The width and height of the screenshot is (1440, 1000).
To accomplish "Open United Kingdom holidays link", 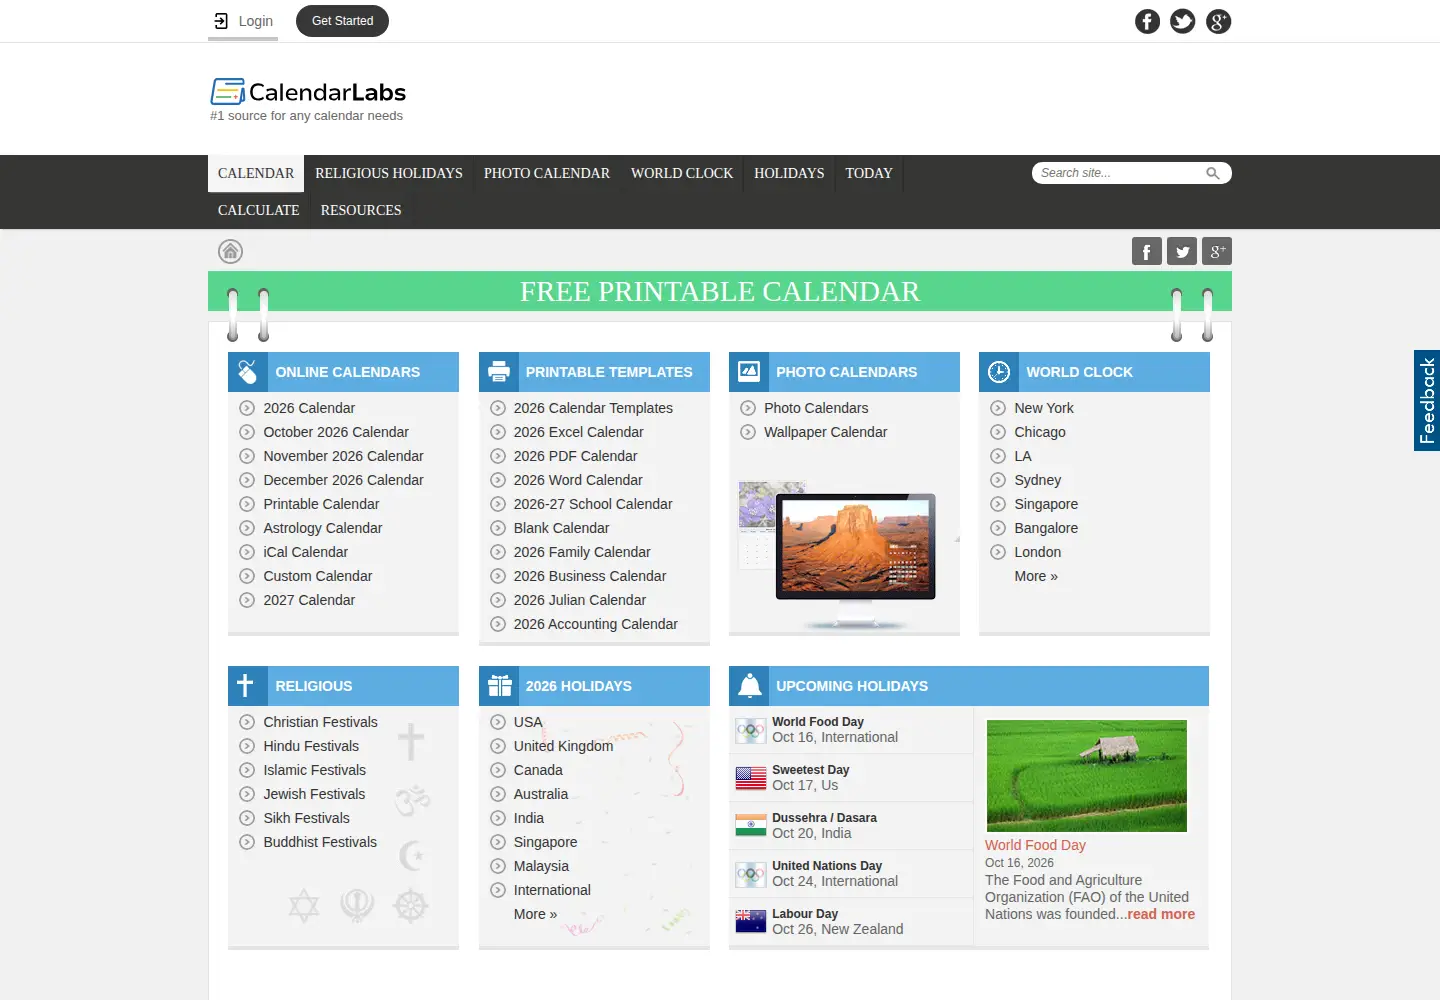I will click(x=563, y=746).
